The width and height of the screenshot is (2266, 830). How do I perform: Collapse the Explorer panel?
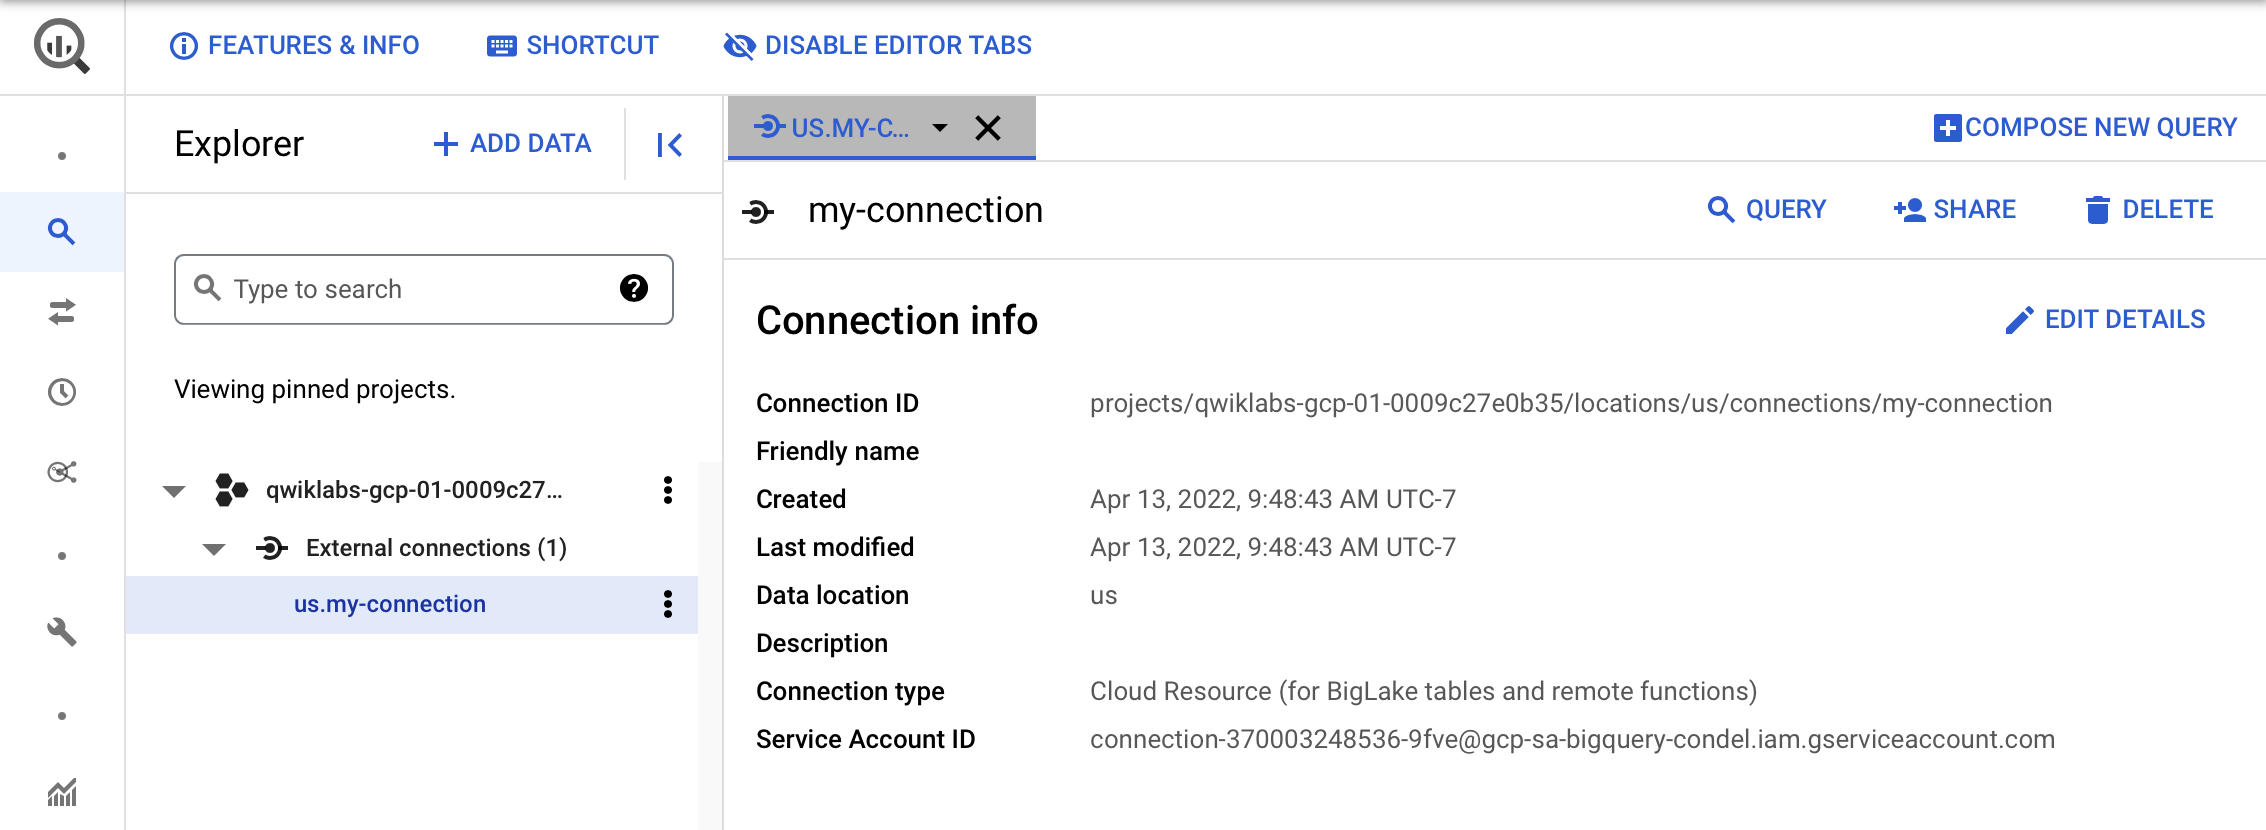[669, 145]
